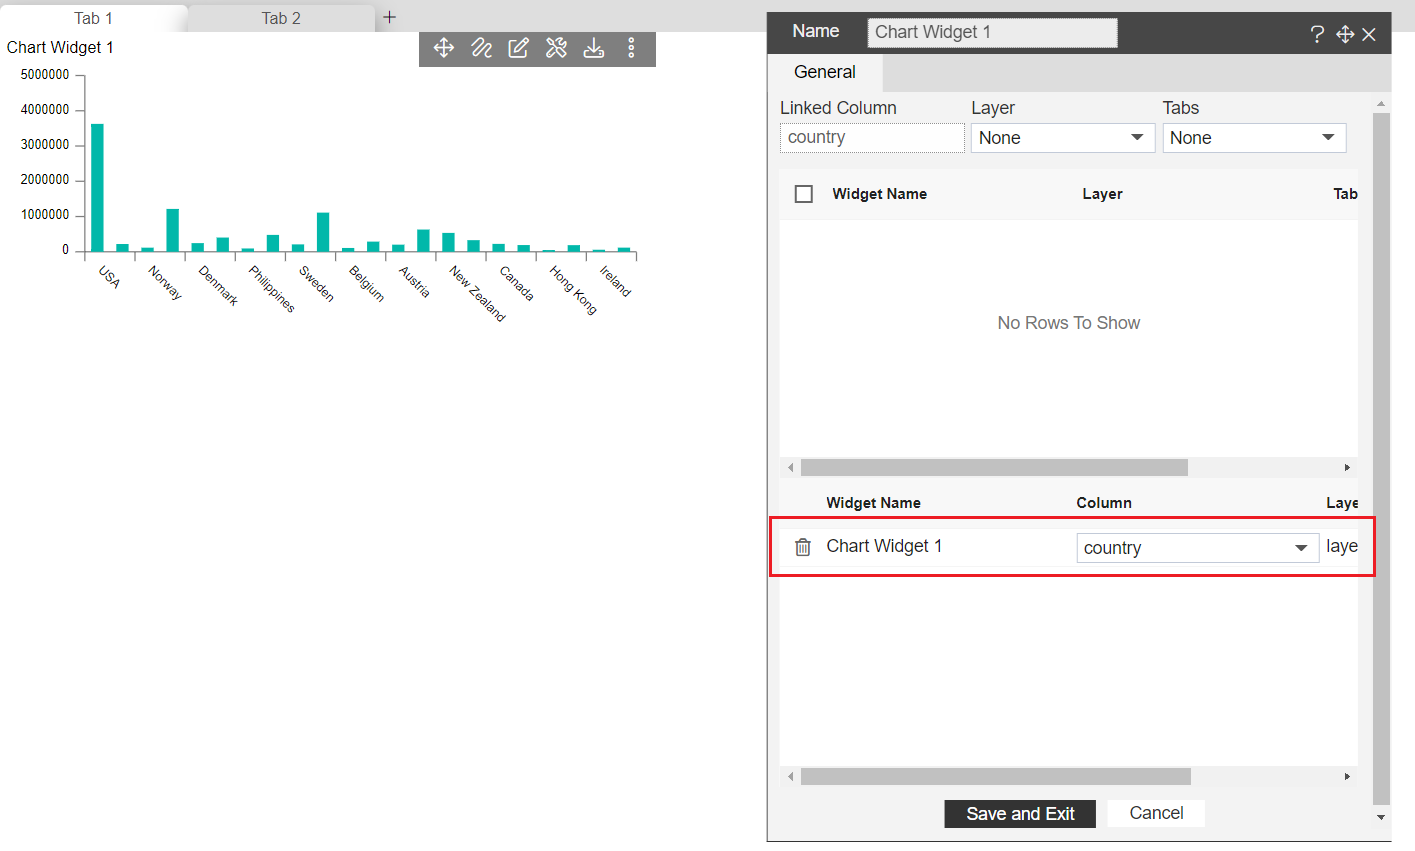Screen dimensions: 1415x851
Task: Click the Widget Name header in upper grid
Action: click(x=879, y=194)
